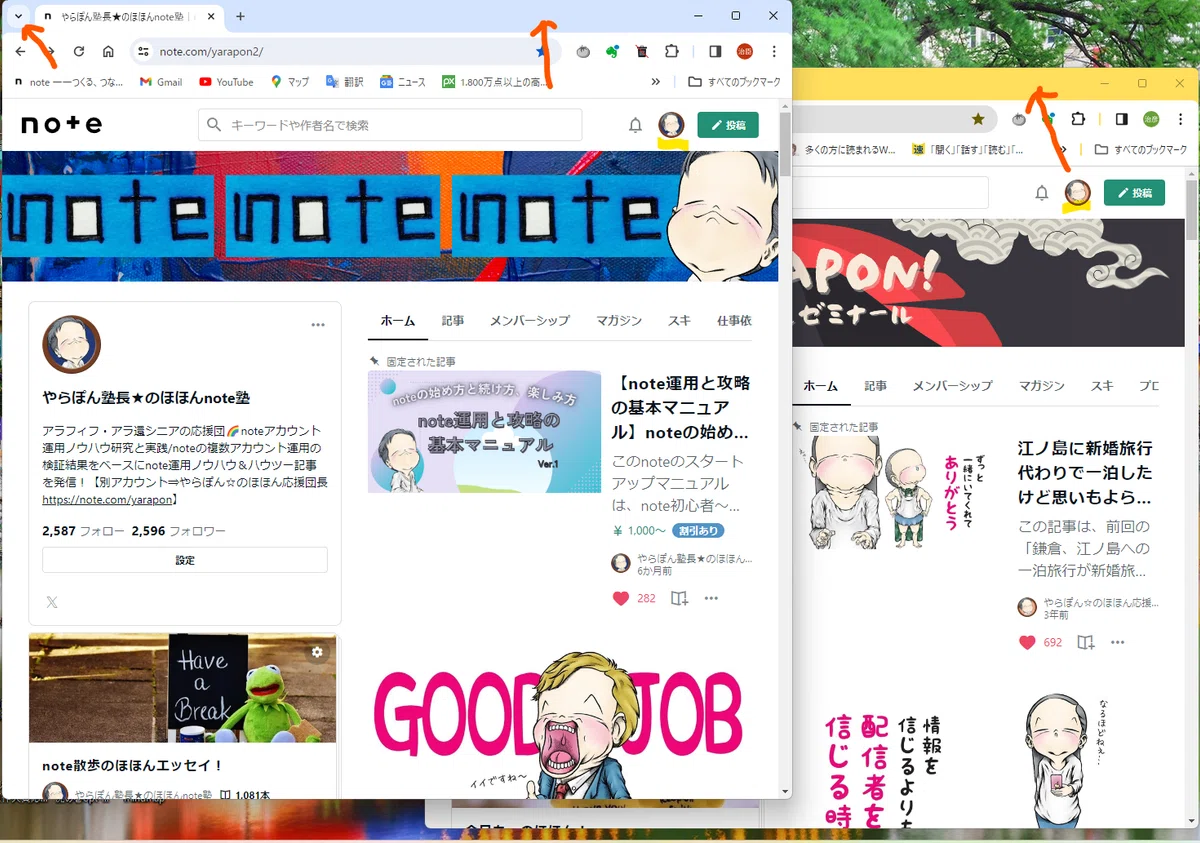Open the account avatar menu in the front window

[671, 125]
